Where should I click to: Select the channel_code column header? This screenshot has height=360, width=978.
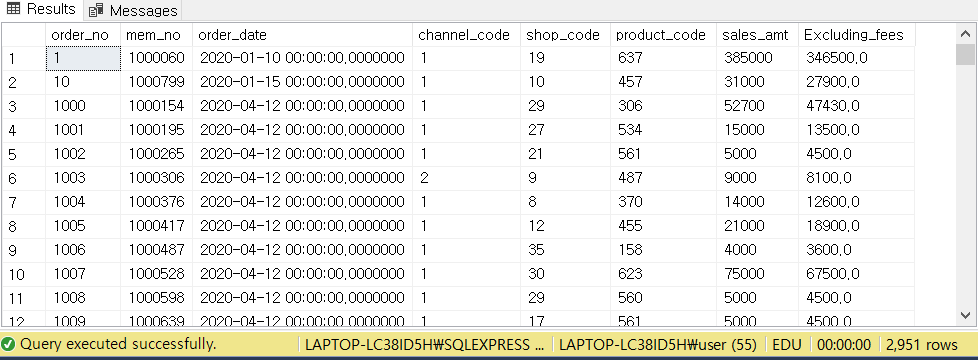point(467,35)
